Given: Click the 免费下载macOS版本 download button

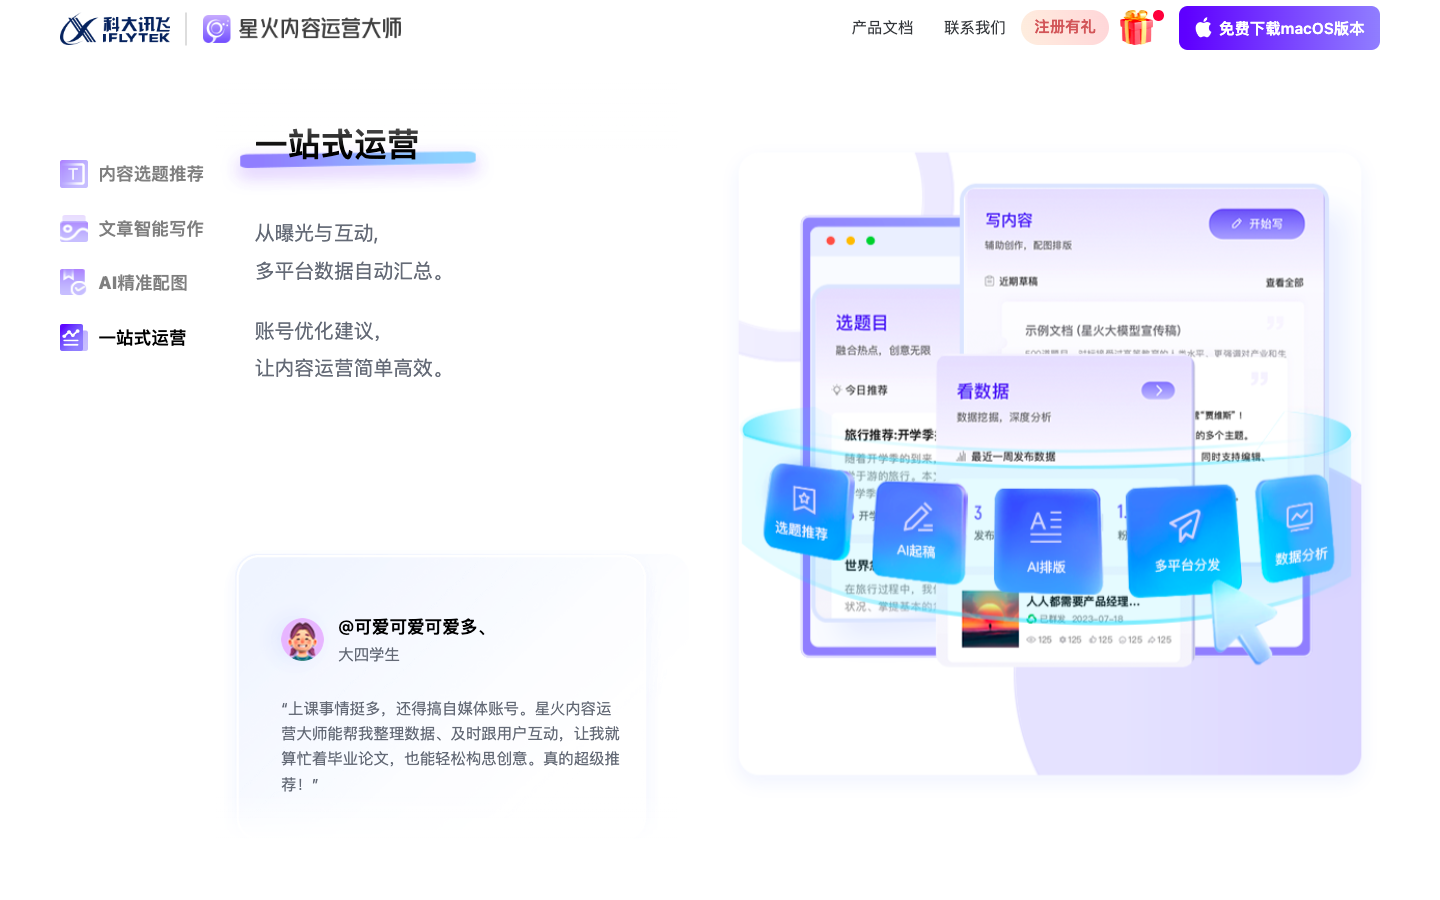Looking at the screenshot, I should 1279,28.
